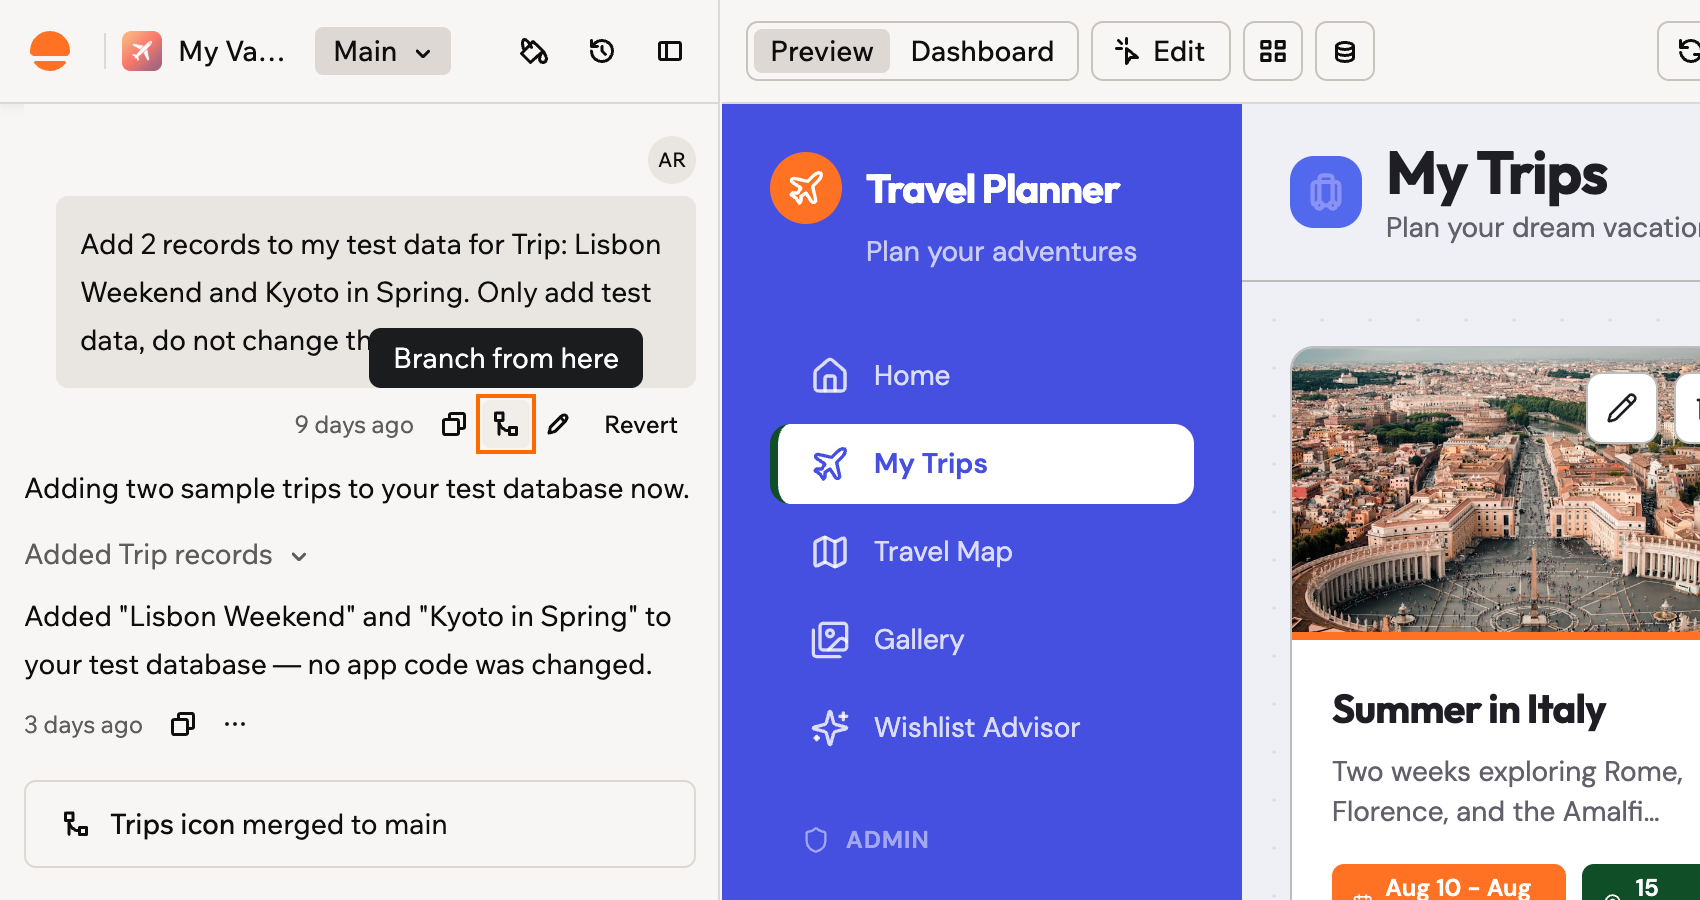Open the three-dot more options menu

click(x=235, y=724)
